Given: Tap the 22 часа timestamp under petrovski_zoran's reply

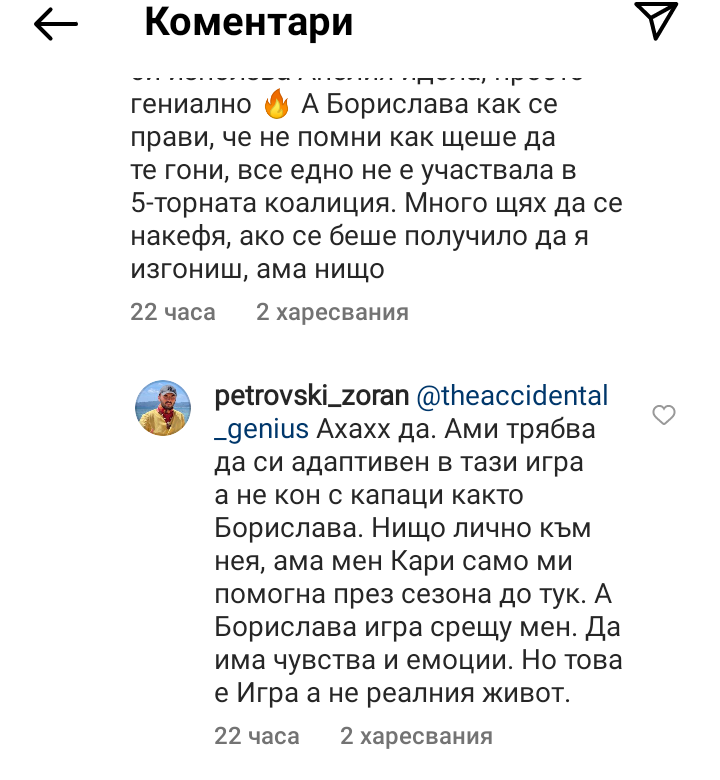Looking at the screenshot, I should coord(257,737).
